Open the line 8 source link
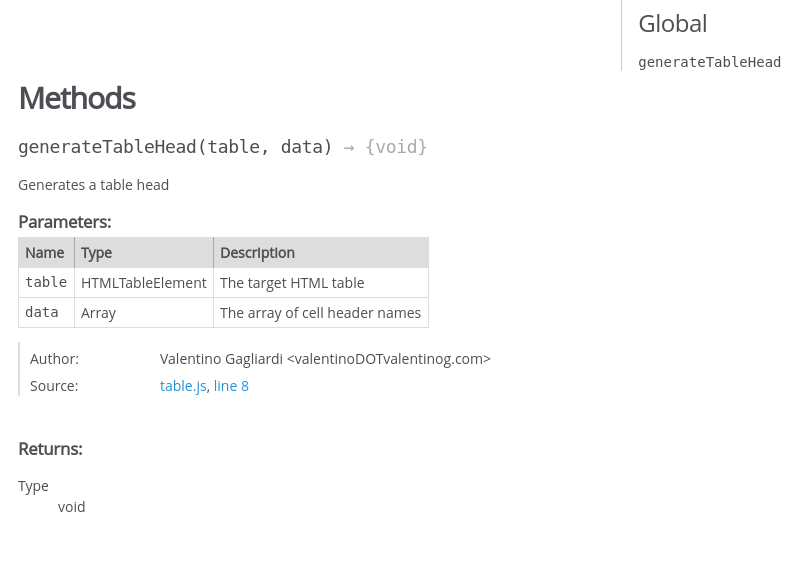Viewport: 797px width, 561px height. 231,386
